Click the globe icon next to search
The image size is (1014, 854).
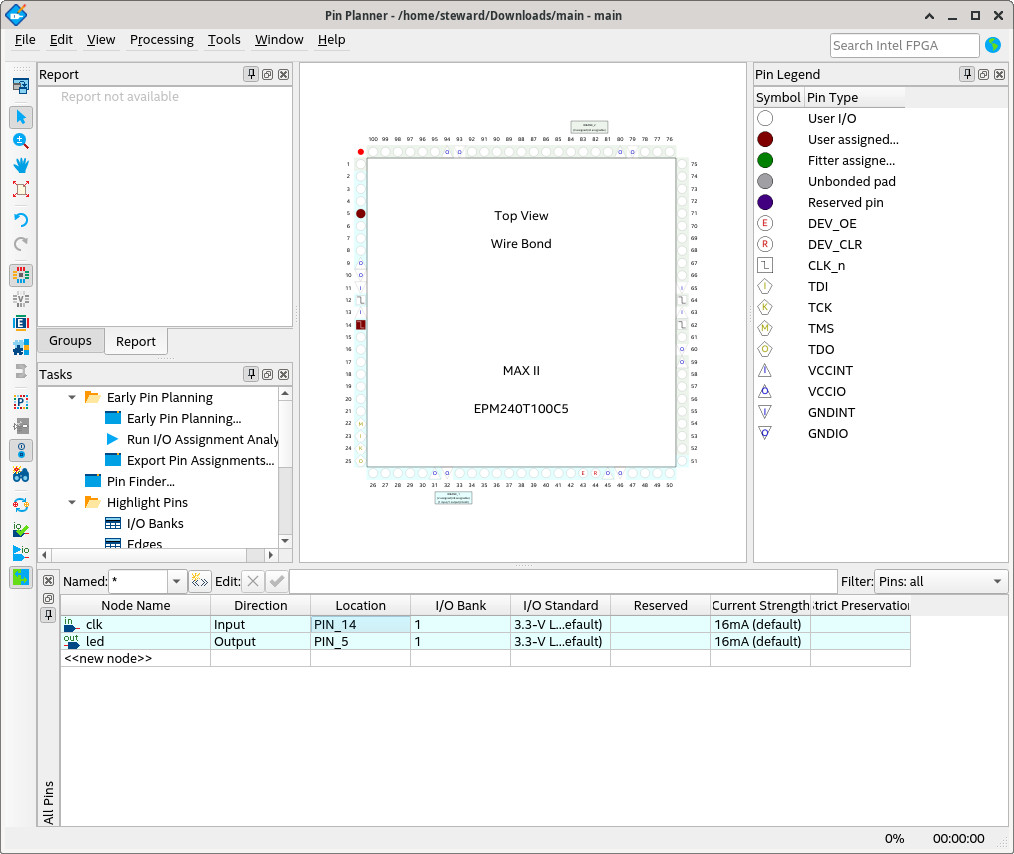(x=993, y=45)
